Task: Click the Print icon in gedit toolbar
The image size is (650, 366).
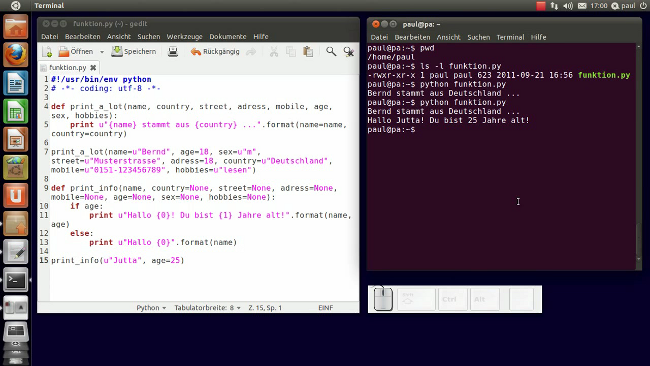Action: (173, 52)
